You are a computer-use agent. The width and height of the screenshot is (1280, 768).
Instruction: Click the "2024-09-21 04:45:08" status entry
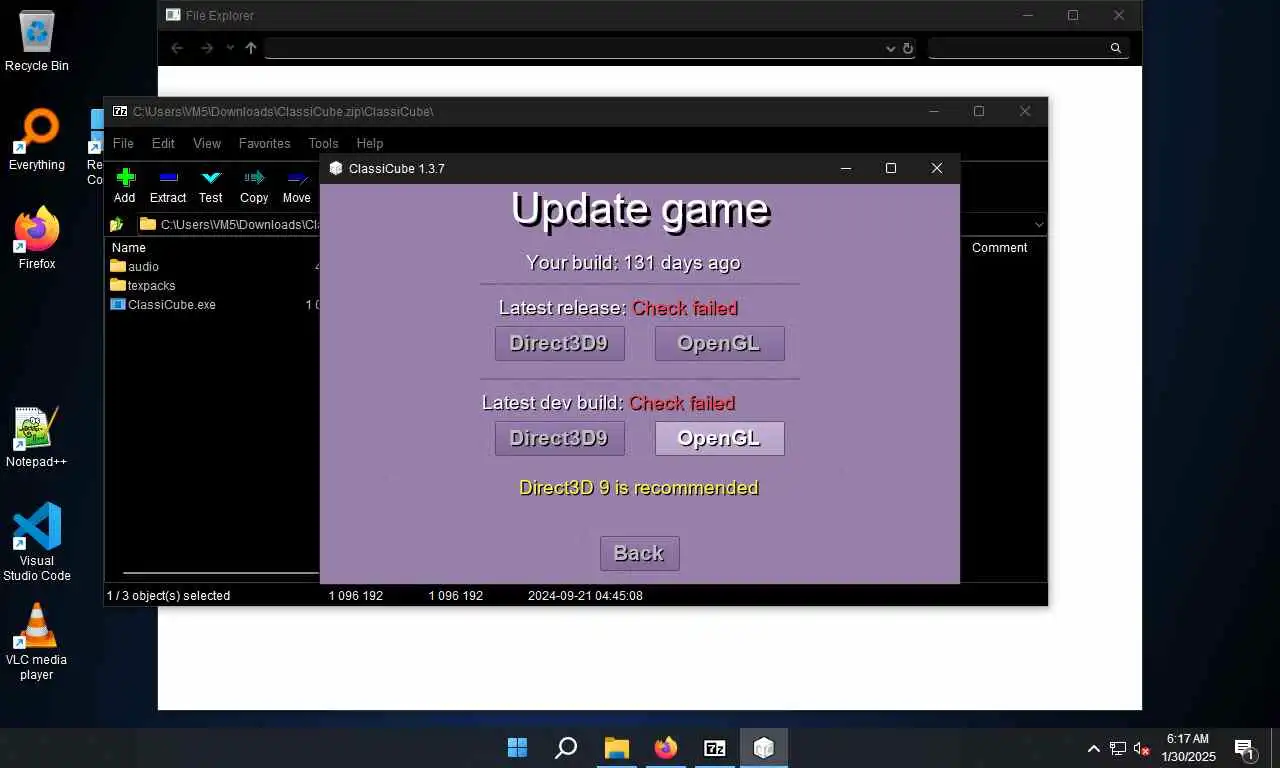(585, 595)
